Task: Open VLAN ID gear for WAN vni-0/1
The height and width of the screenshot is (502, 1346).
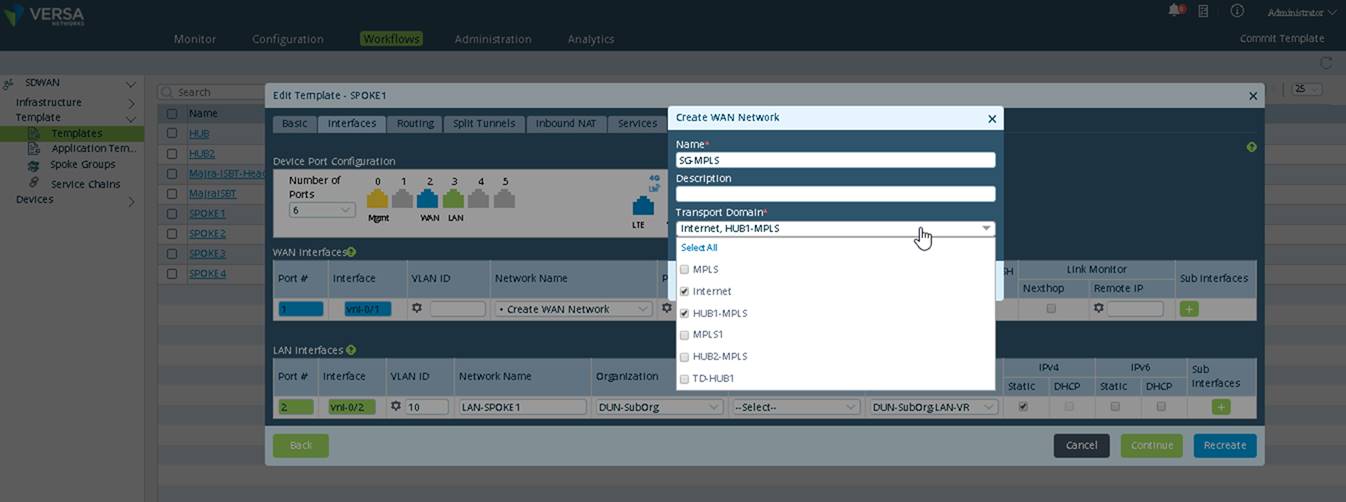Action: (x=417, y=309)
